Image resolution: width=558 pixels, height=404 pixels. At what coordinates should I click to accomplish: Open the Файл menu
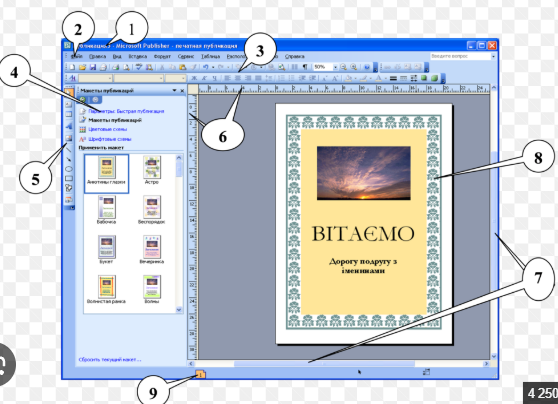77,56
